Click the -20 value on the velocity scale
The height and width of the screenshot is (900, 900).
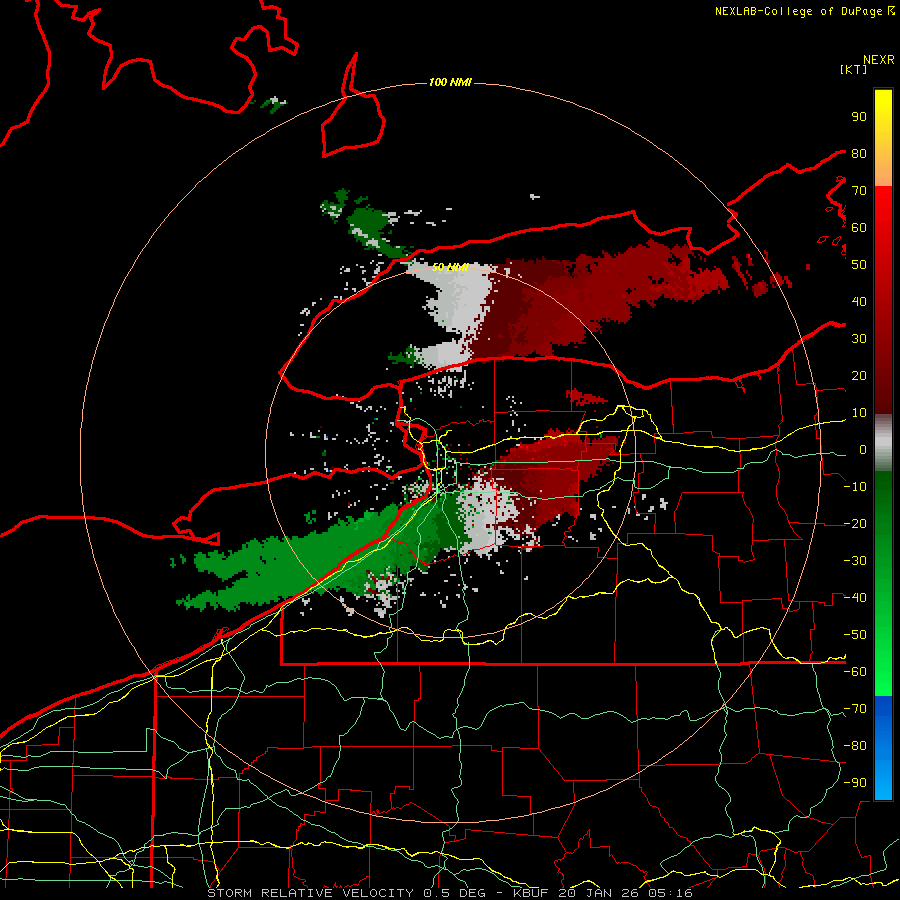855,524
